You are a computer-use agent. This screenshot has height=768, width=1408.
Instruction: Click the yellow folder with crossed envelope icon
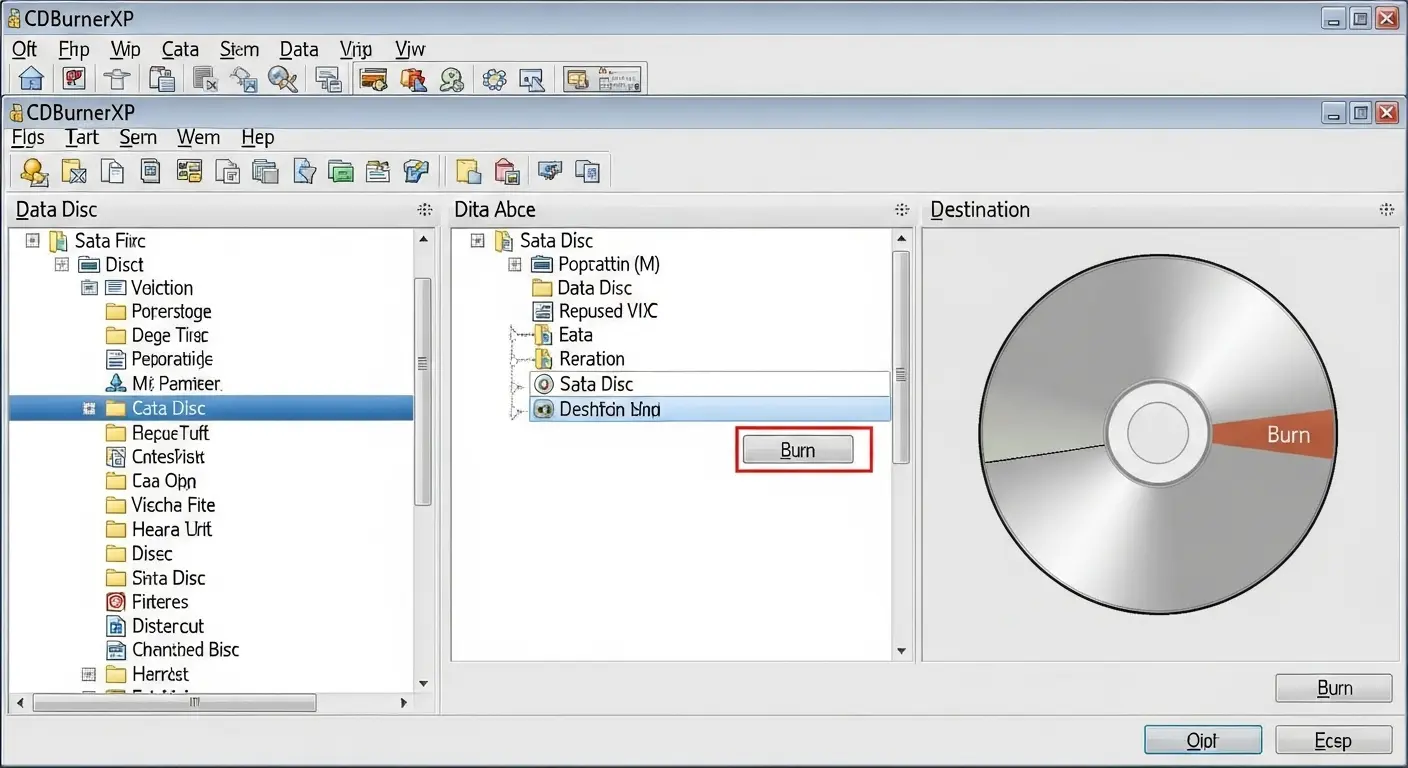[x=74, y=171]
